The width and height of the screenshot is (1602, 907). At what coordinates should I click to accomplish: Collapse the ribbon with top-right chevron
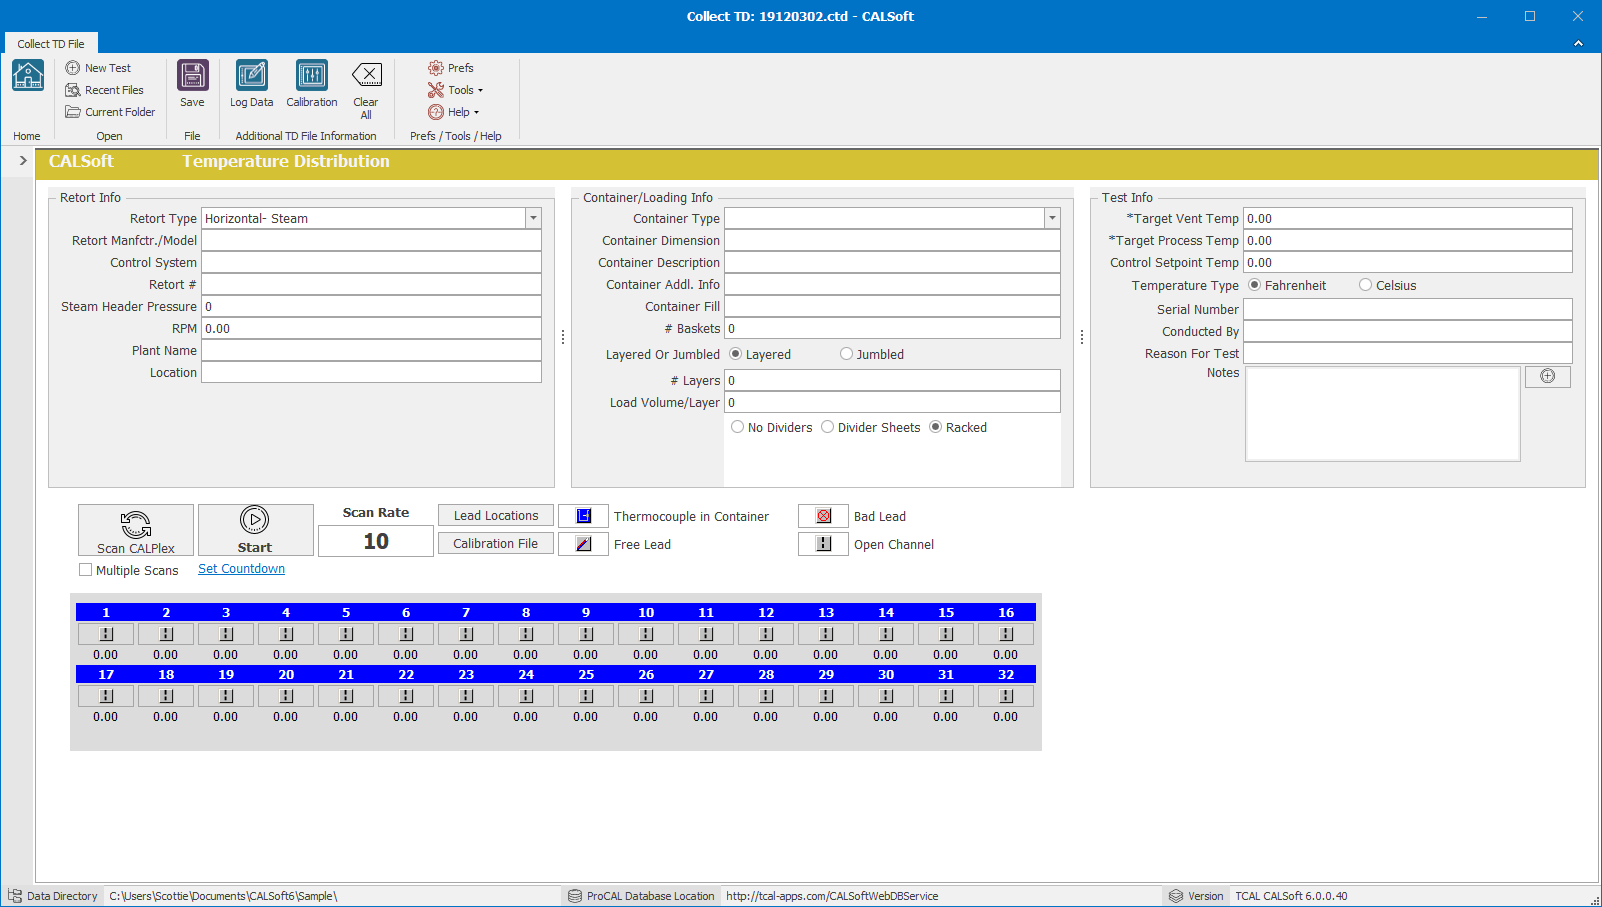[1578, 43]
